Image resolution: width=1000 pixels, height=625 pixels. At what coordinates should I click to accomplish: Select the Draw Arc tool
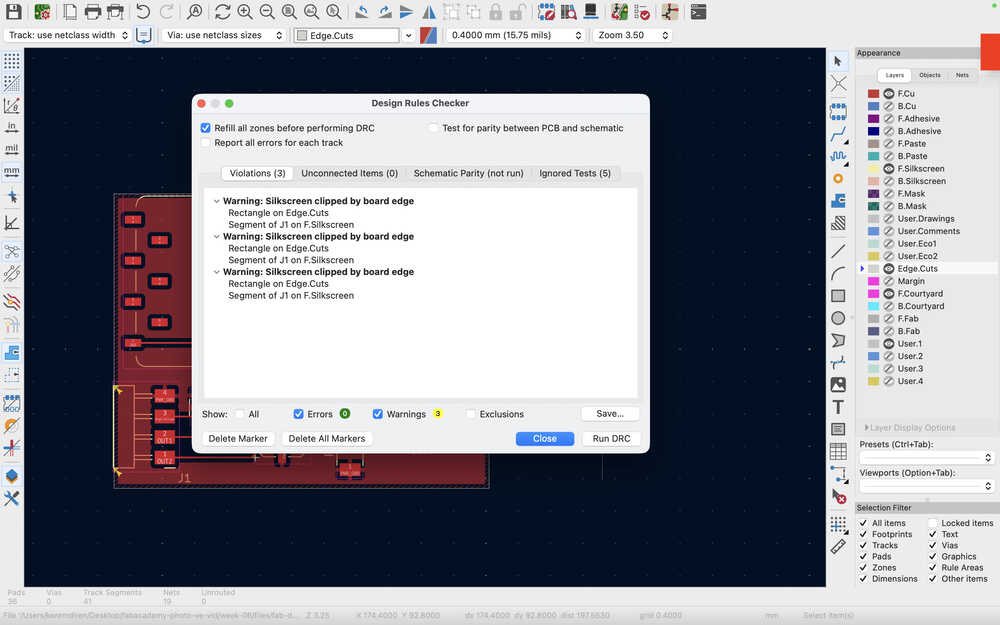[x=838, y=274]
